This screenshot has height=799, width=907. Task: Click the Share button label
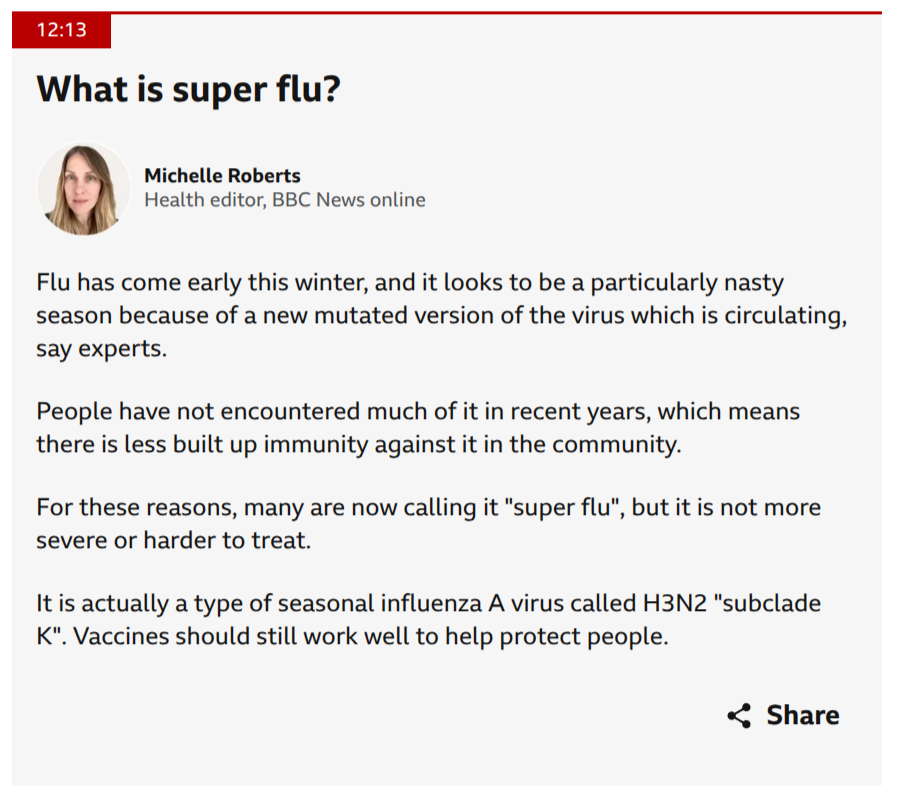[802, 716]
